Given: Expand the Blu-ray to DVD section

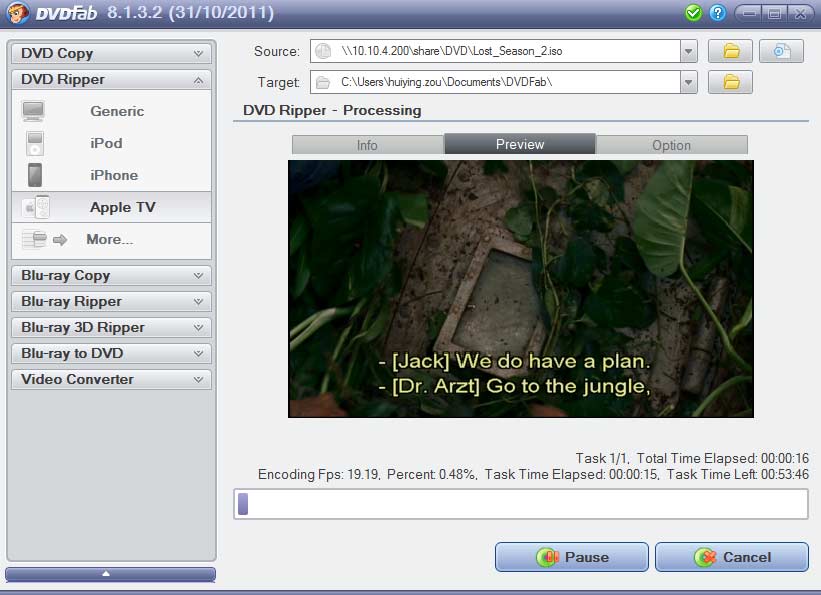Looking at the screenshot, I should coord(112,354).
